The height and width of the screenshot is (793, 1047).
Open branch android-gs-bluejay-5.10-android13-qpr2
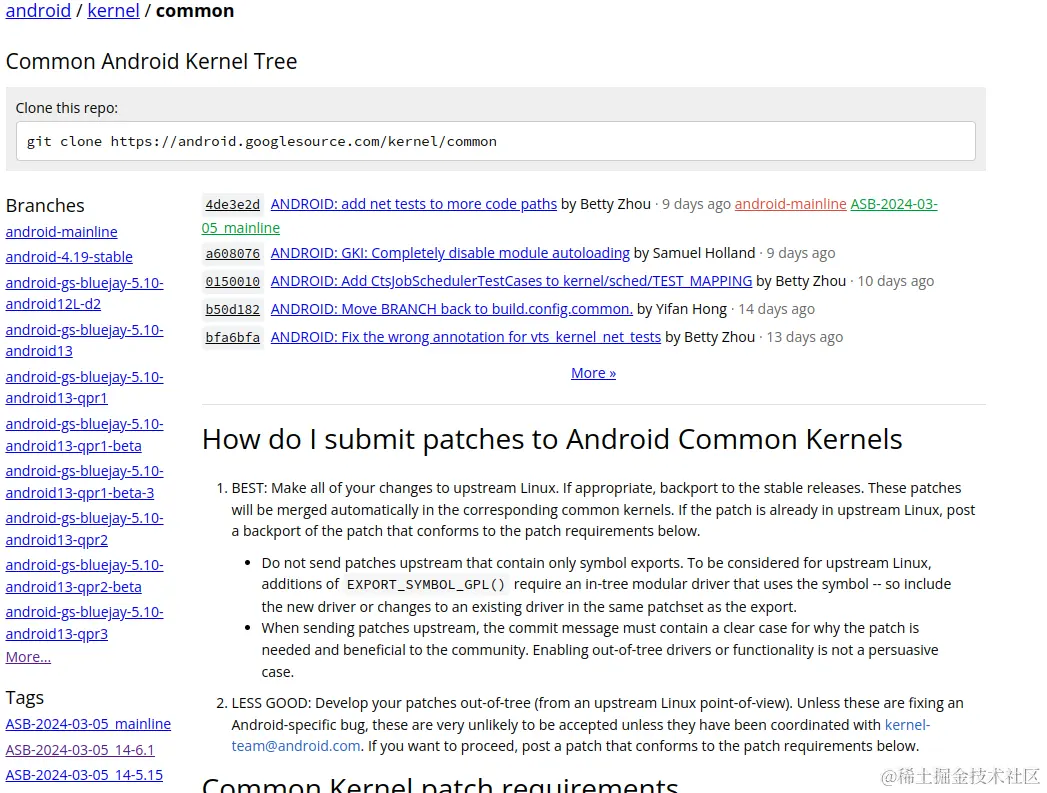click(84, 528)
